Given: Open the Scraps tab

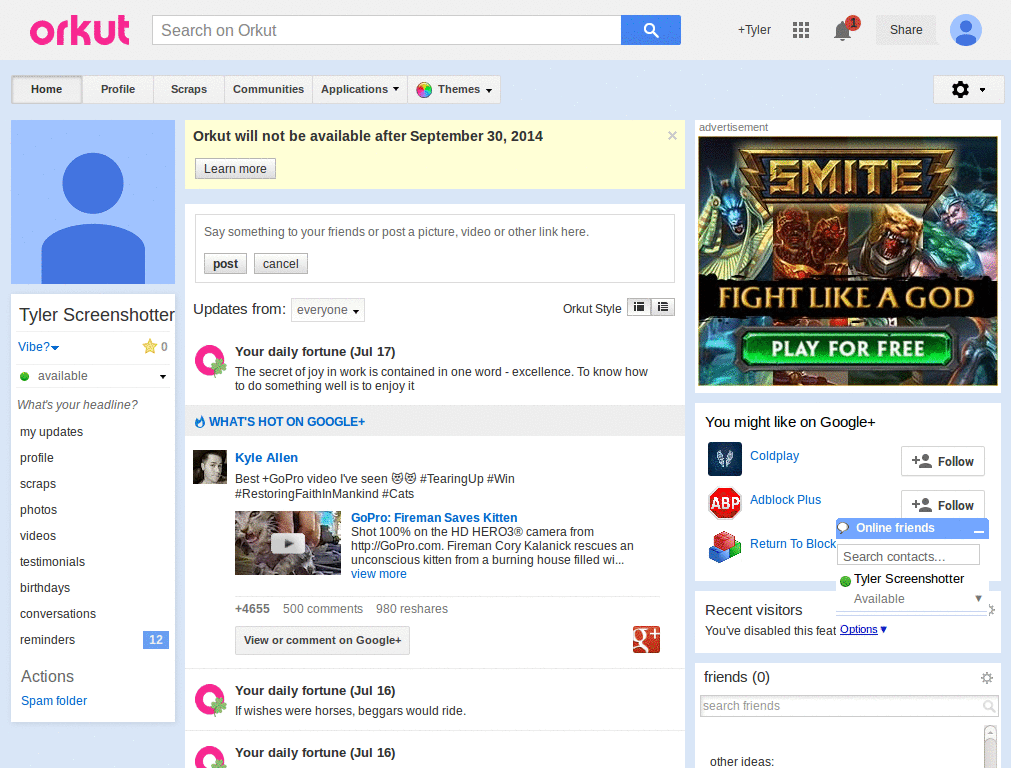Looking at the screenshot, I should click(189, 89).
